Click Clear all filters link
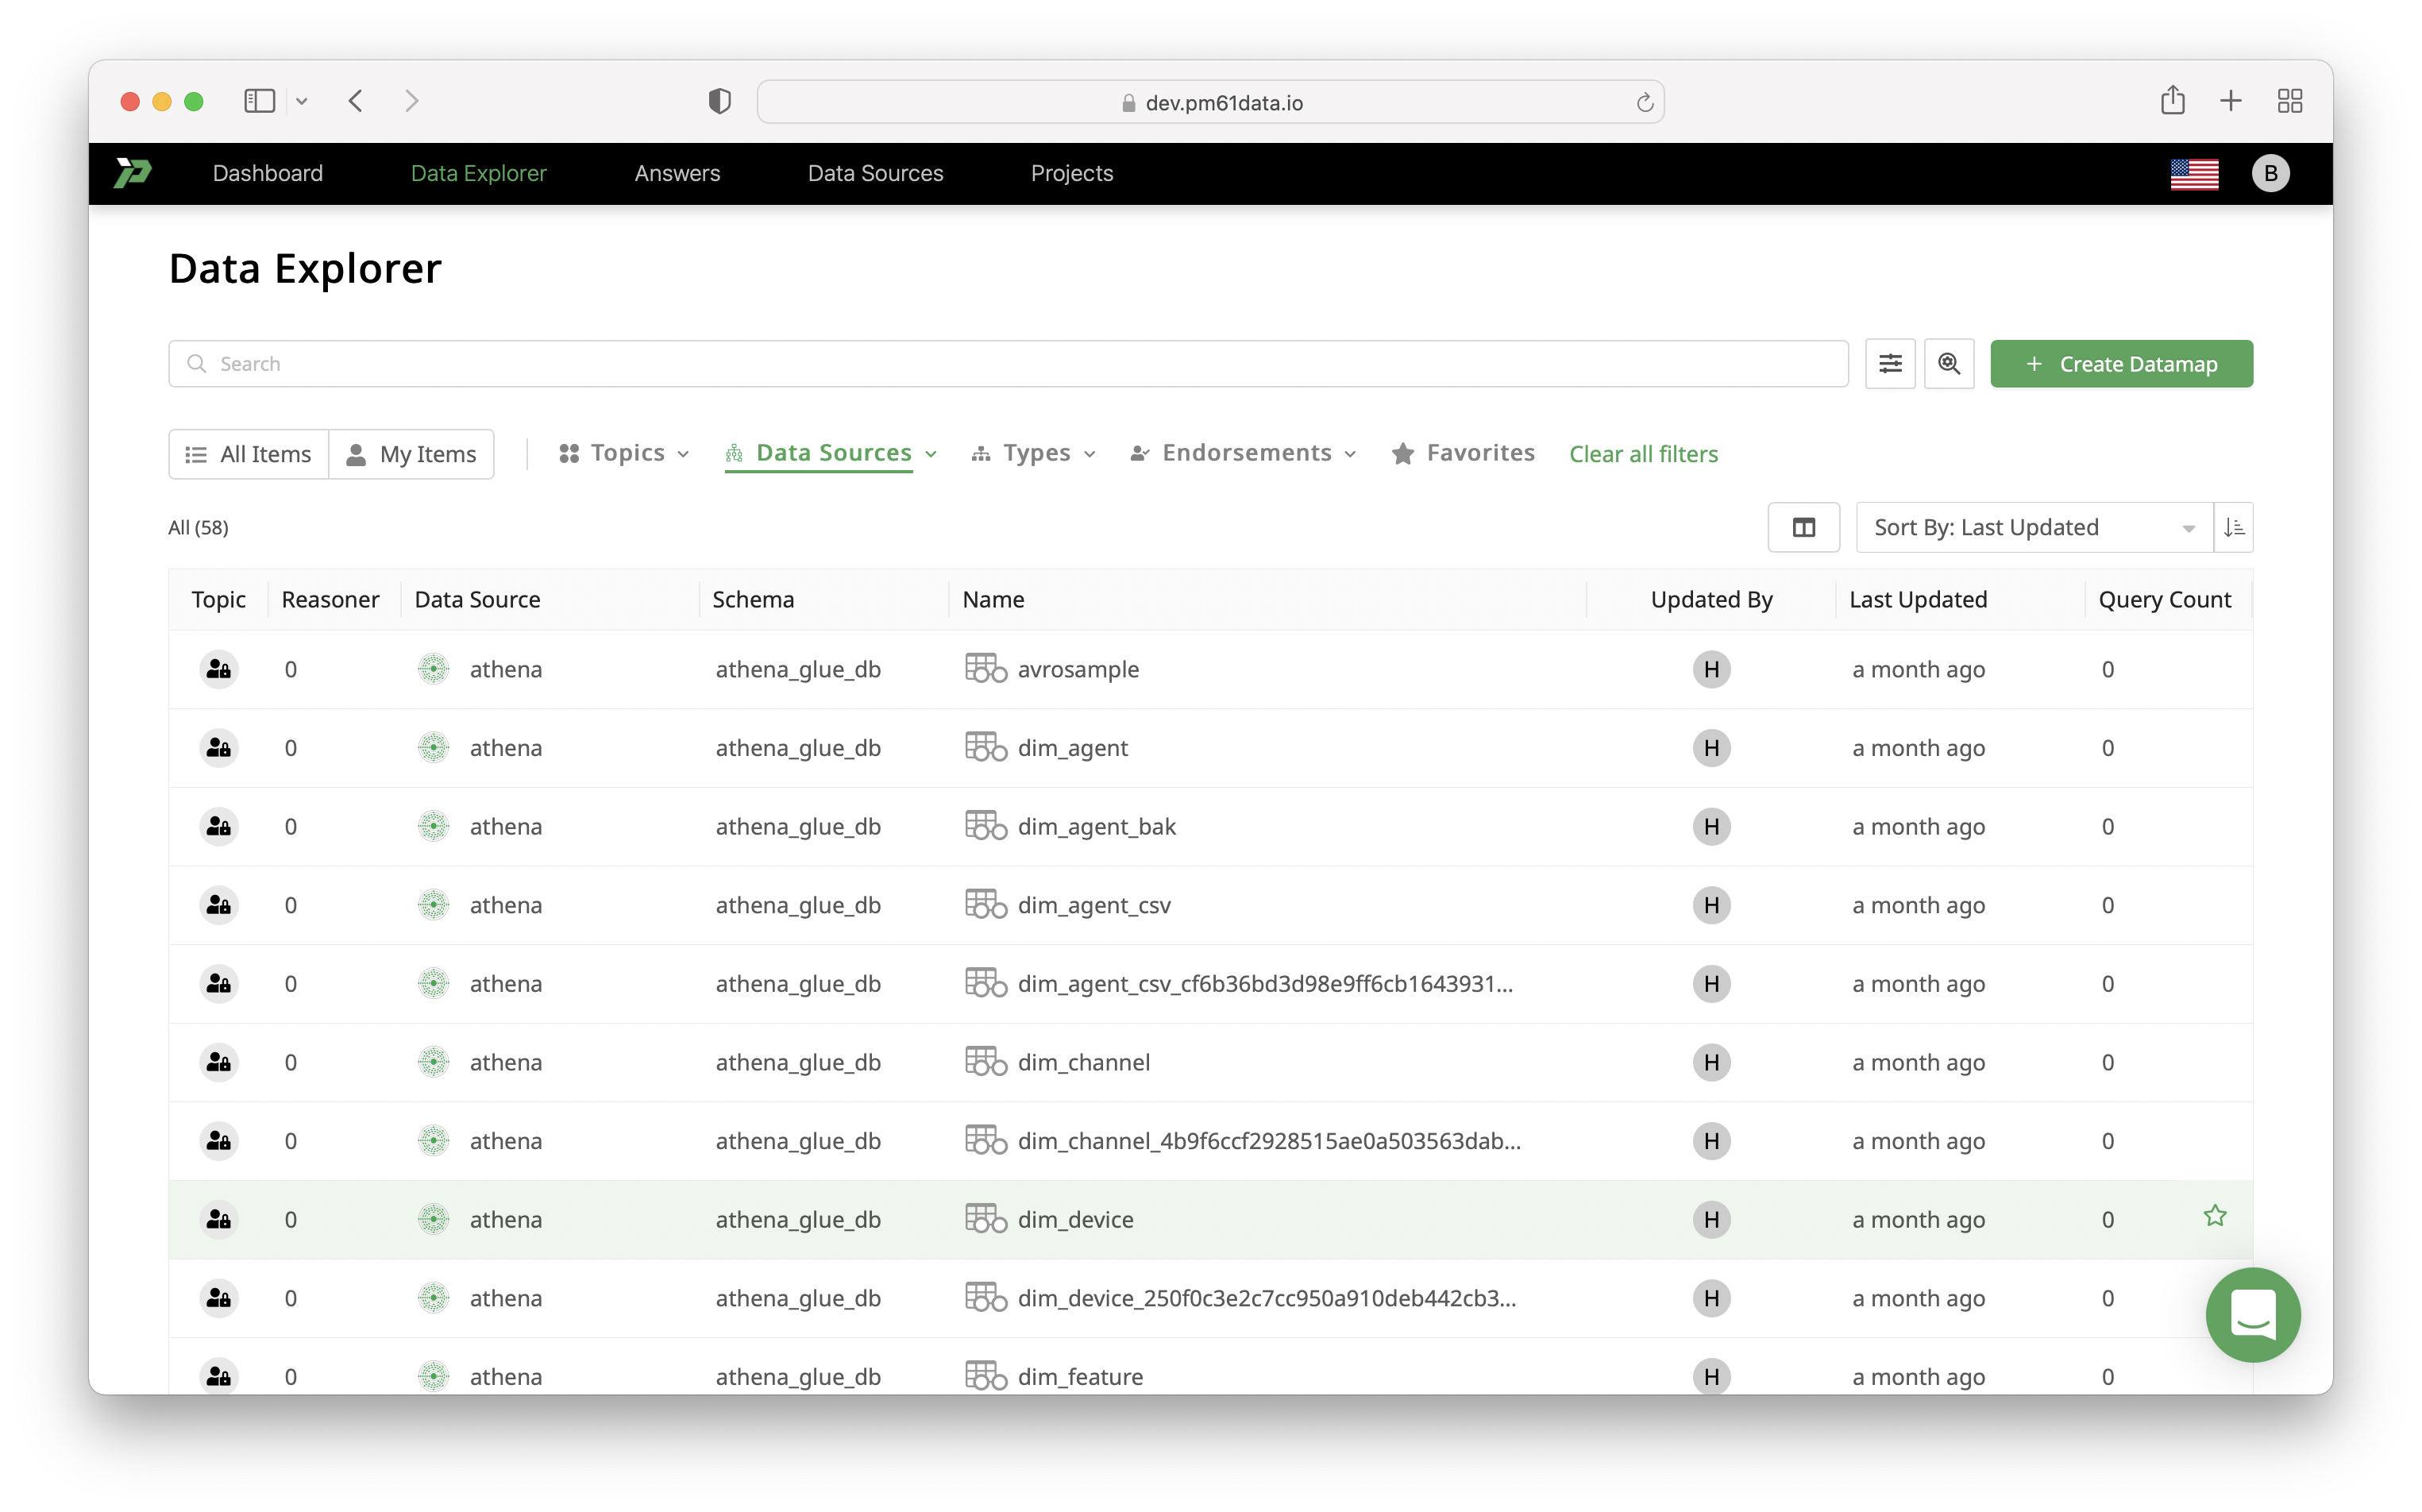 click(x=1643, y=454)
